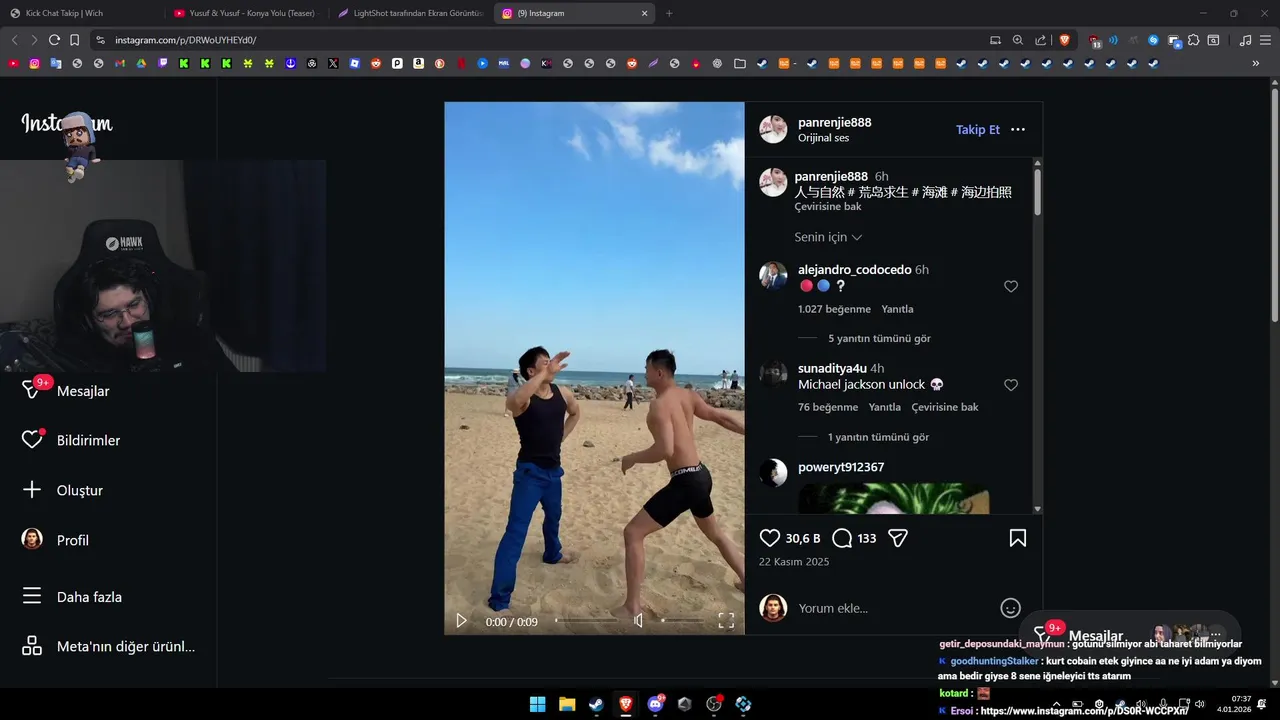Open Discord from the taskbar

pyautogui.click(x=655, y=704)
